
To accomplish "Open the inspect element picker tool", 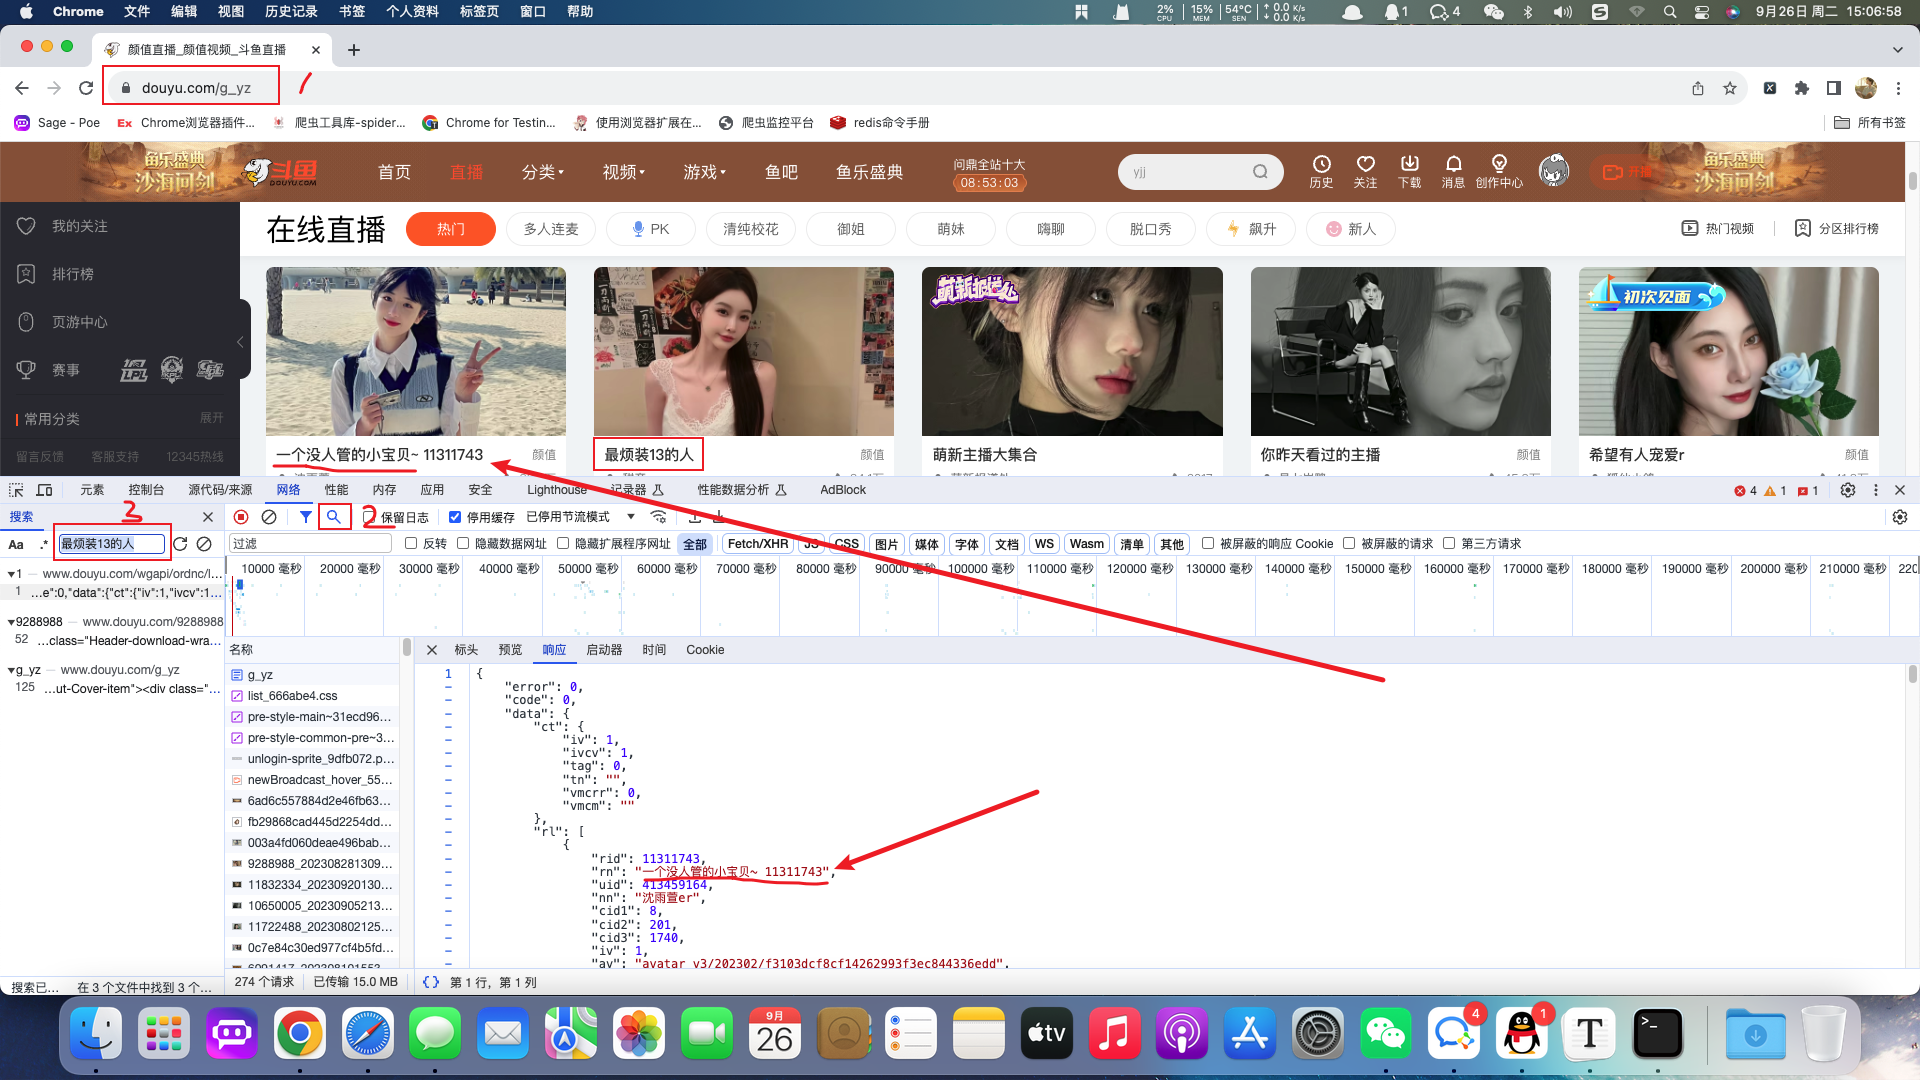I will click(x=16, y=490).
